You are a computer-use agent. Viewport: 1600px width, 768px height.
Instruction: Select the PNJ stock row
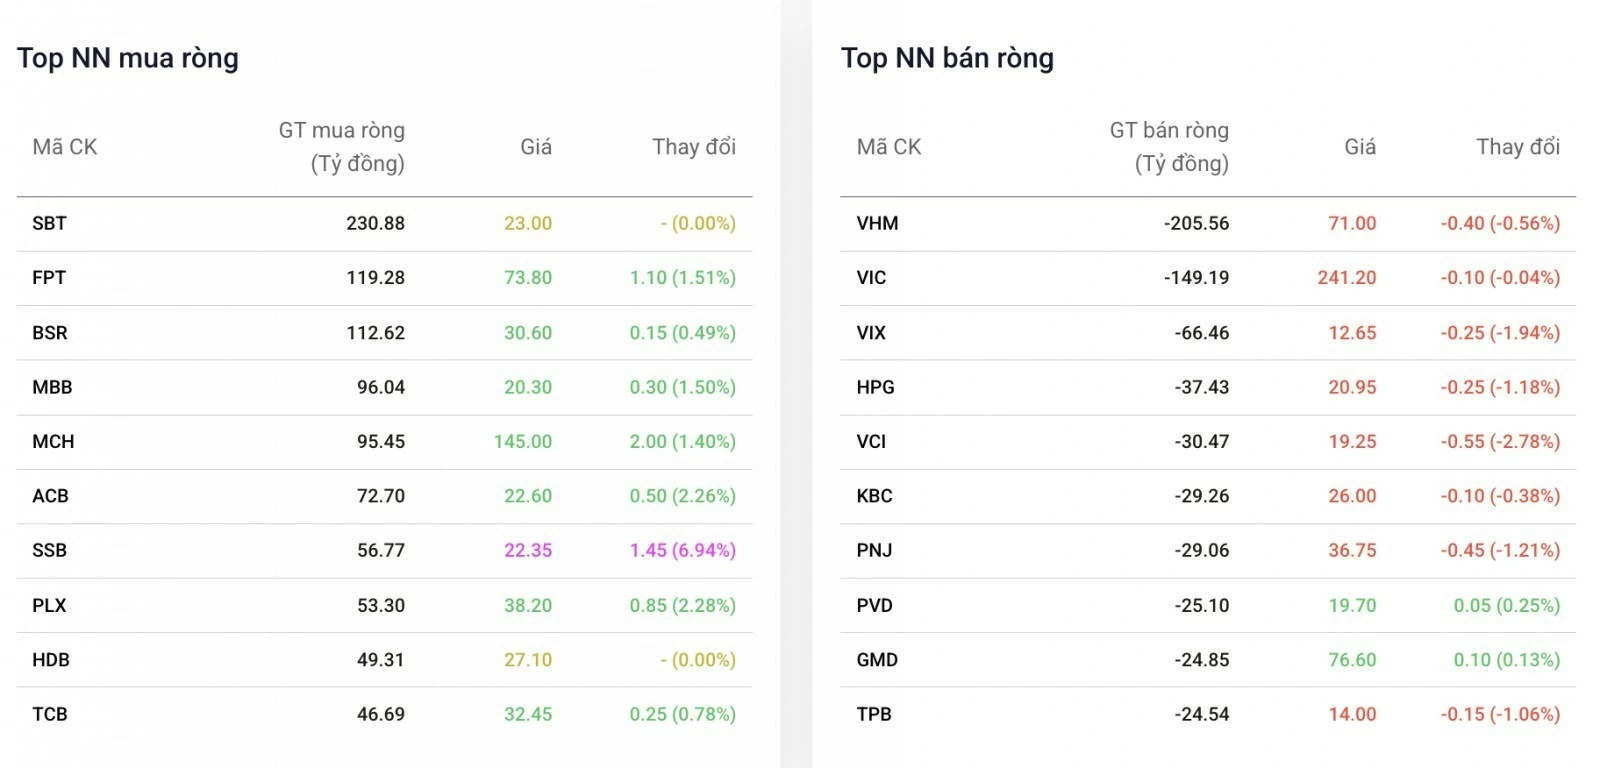1208,551
